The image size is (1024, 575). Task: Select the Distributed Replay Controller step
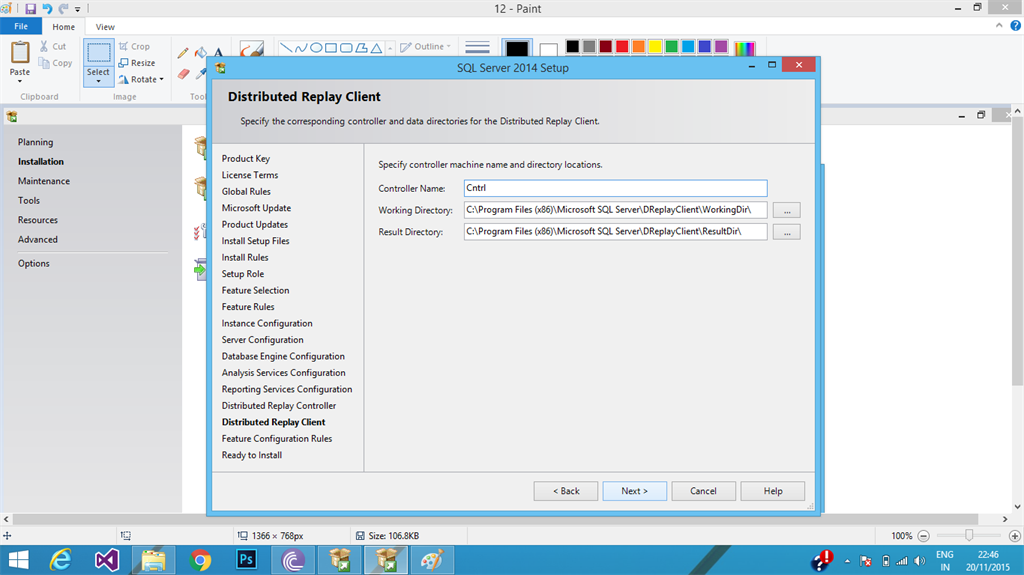279,405
